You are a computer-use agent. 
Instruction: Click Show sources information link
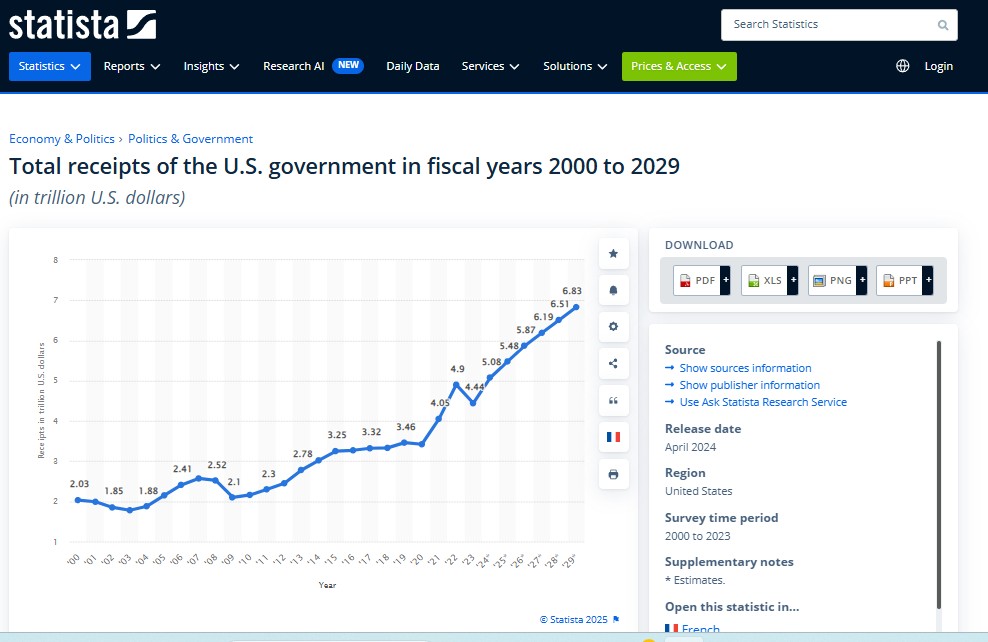[x=745, y=368]
